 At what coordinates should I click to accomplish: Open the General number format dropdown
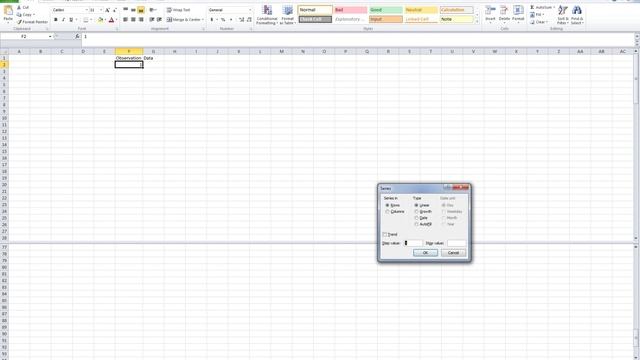click(x=250, y=10)
